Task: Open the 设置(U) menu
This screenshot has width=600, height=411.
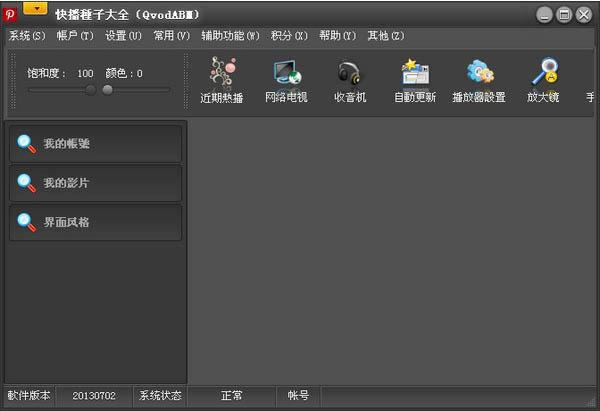Action: point(123,36)
